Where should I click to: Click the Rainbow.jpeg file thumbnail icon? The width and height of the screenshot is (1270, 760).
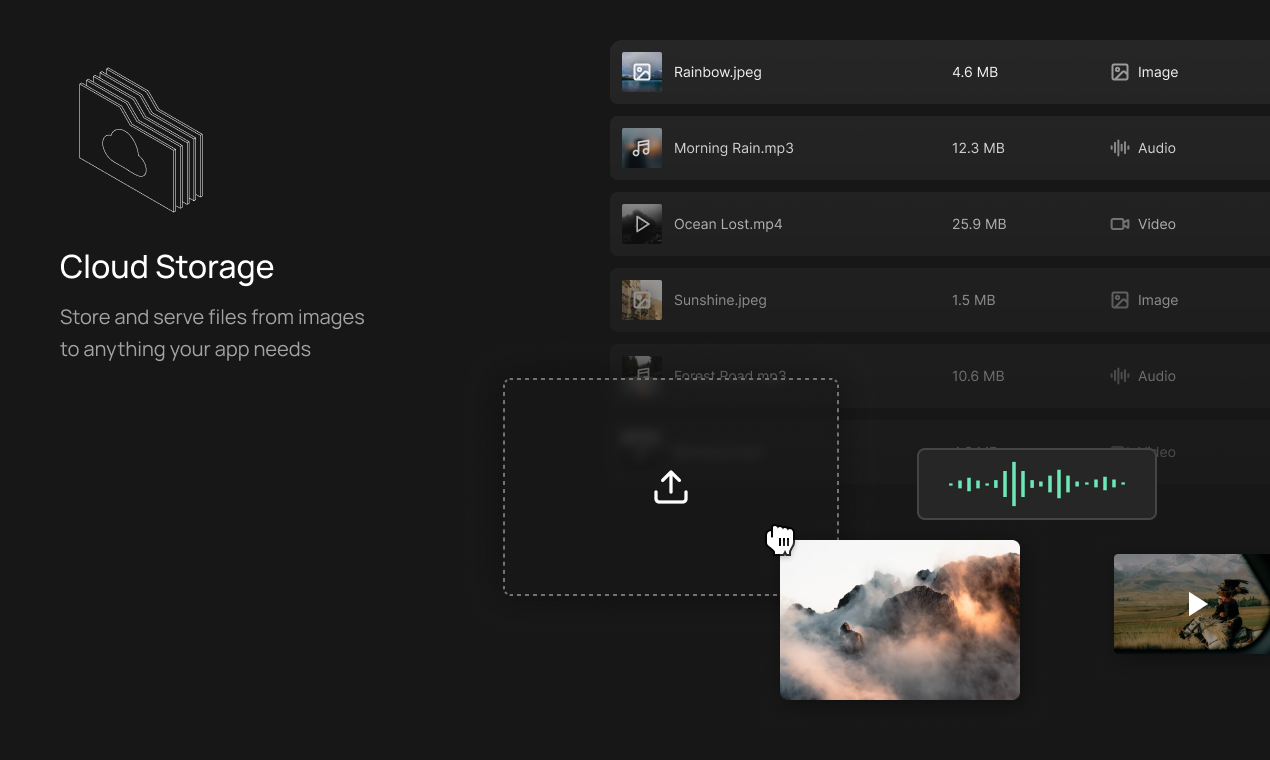click(x=641, y=72)
